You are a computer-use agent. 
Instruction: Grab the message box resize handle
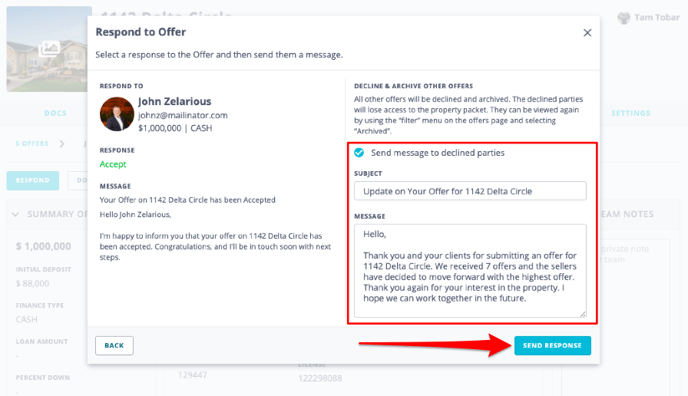click(x=582, y=313)
